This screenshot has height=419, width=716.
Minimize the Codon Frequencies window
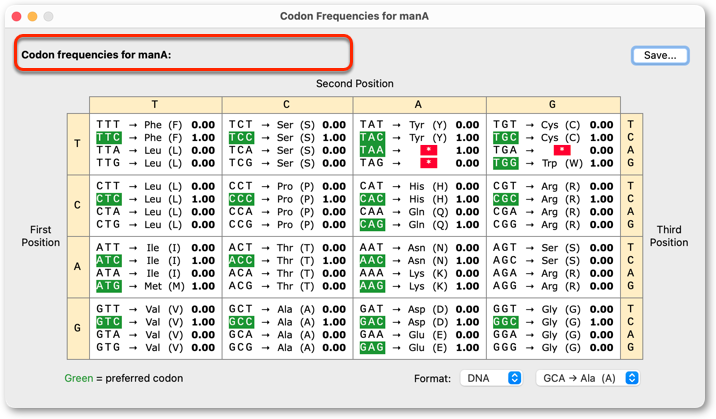(x=32, y=16)
